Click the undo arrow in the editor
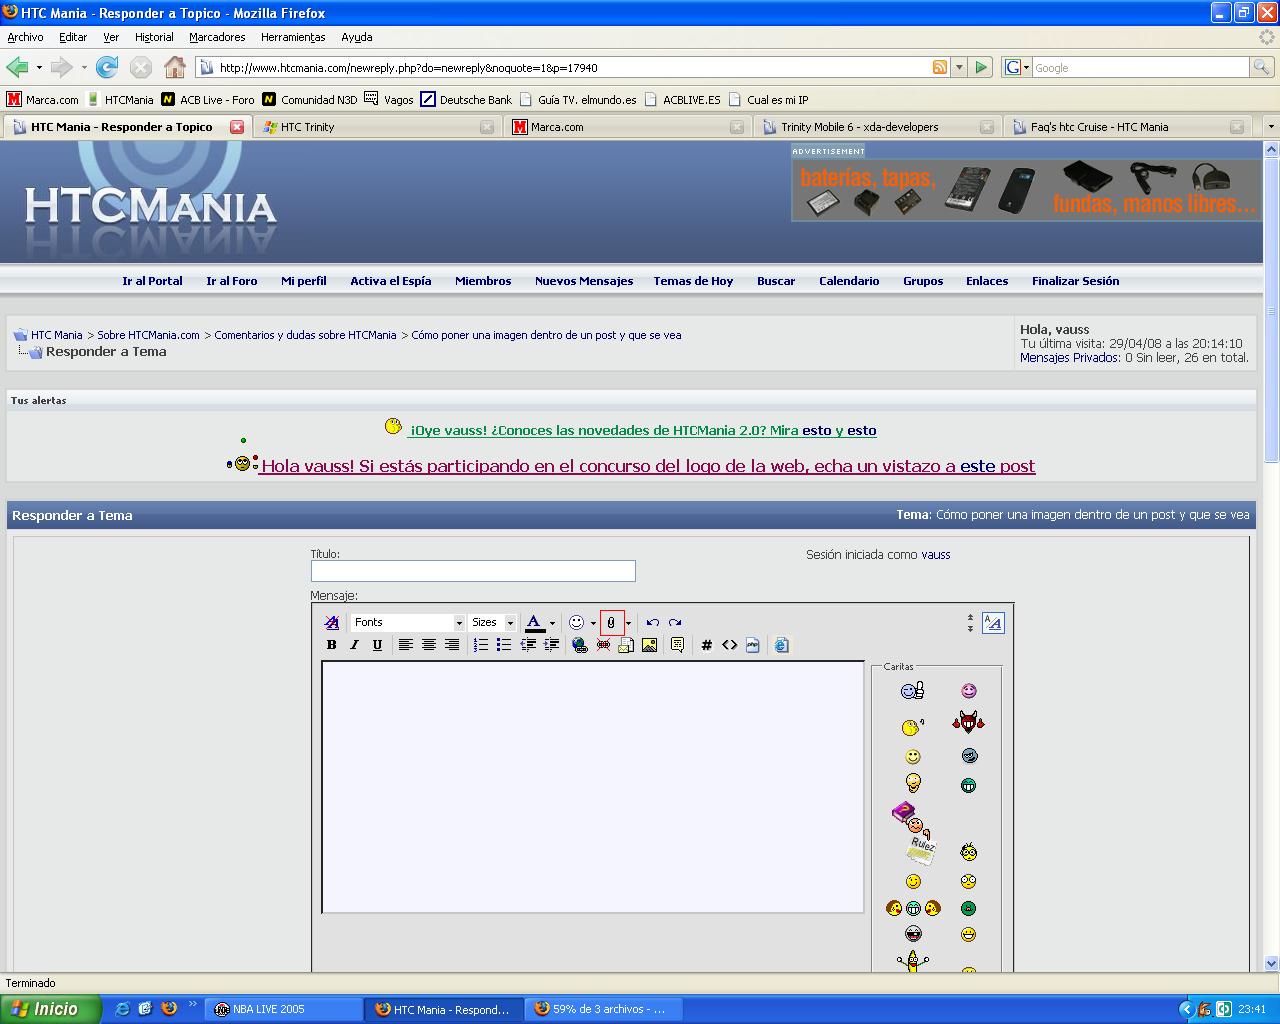This screenshot has width=1280, height=1024. coord(653,622)
